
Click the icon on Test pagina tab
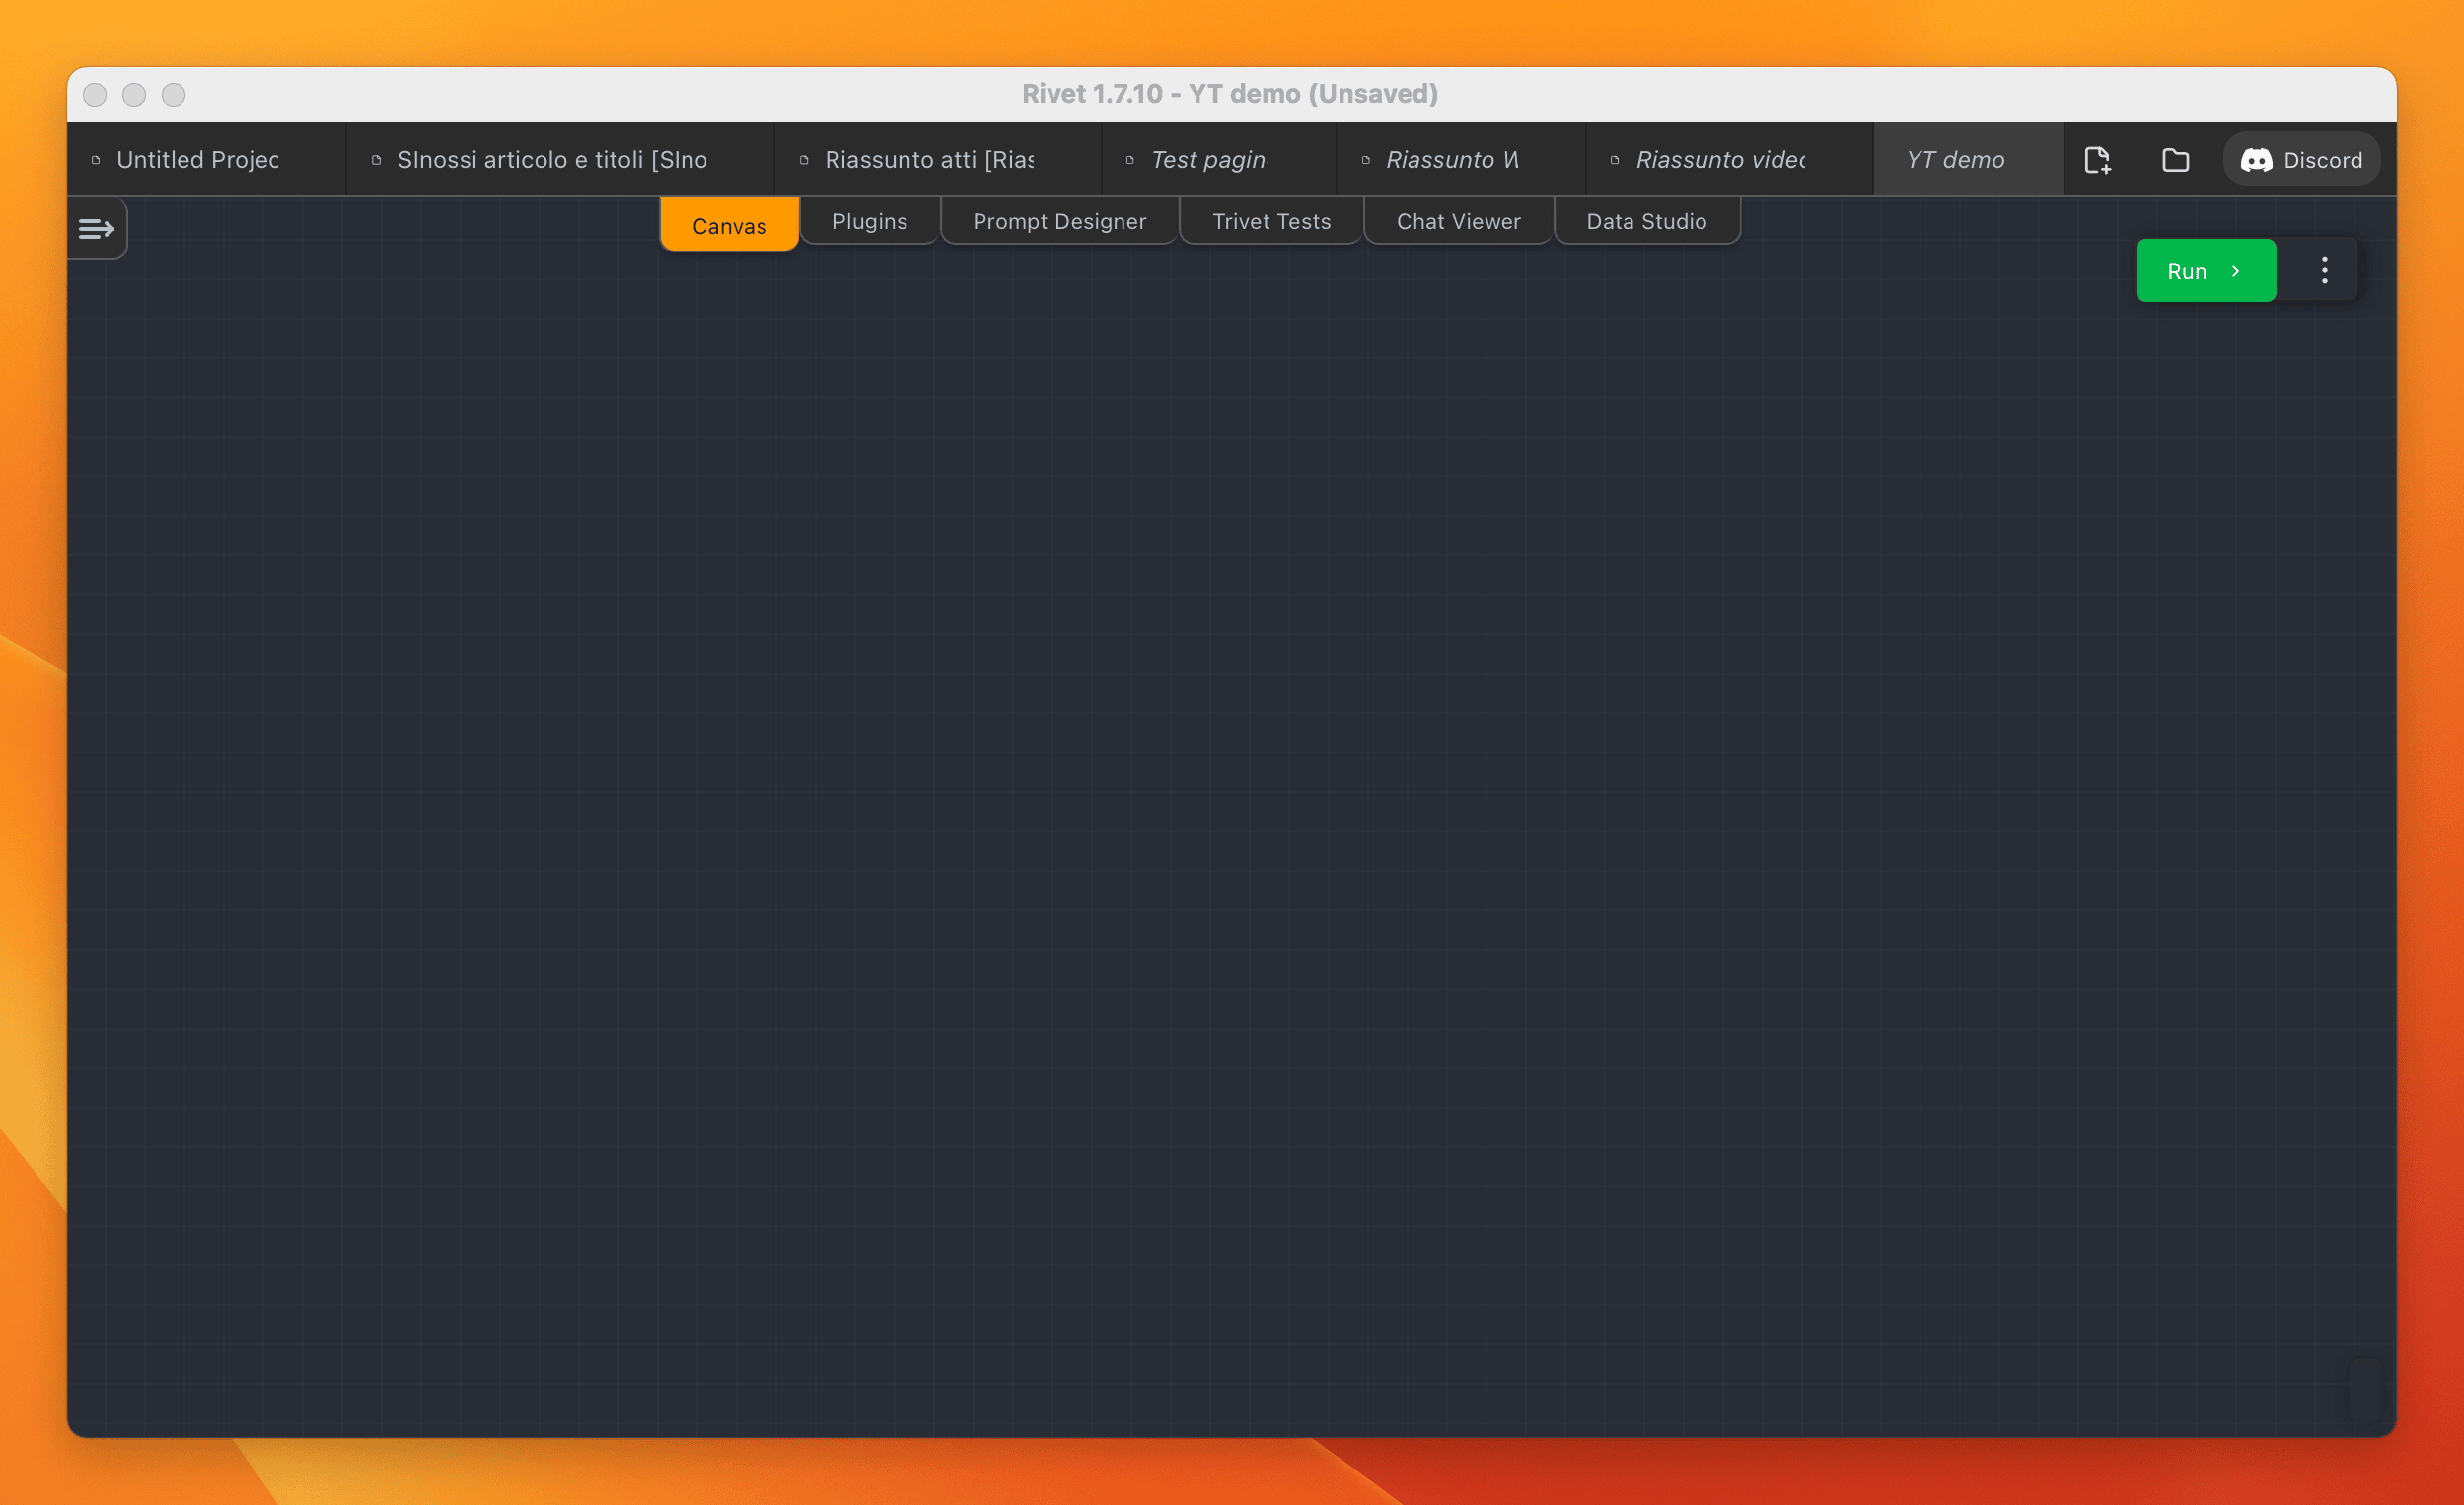tap(1130, 160)
